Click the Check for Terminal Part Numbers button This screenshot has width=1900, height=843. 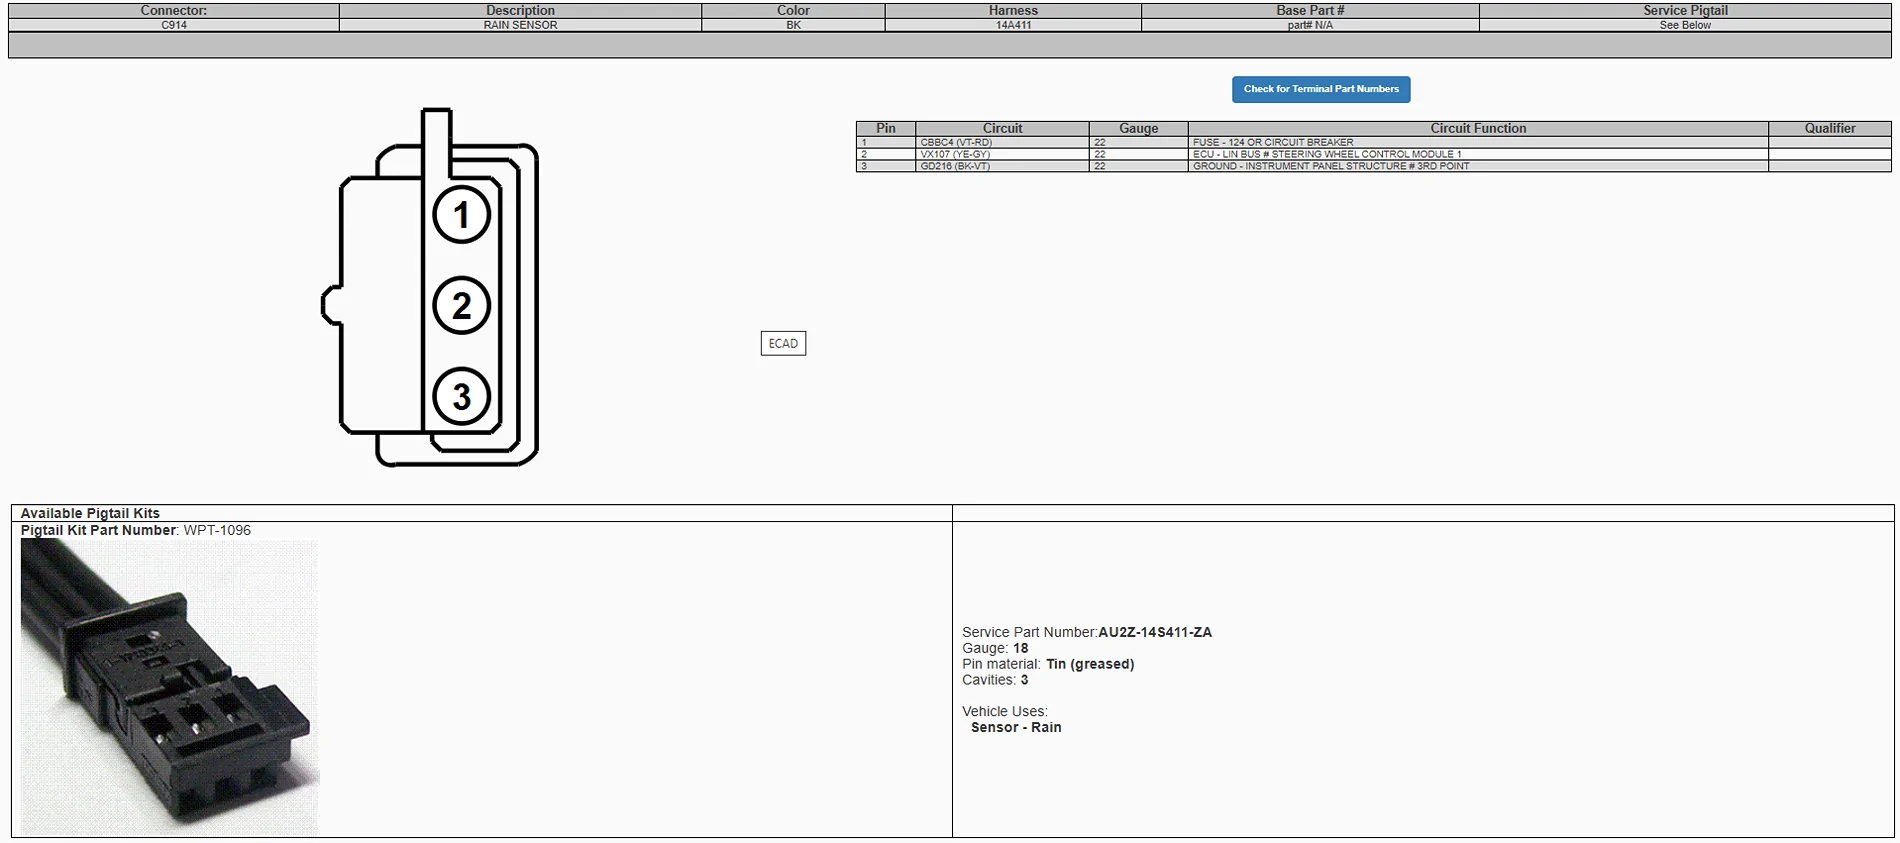click(x=1320, y=89)
